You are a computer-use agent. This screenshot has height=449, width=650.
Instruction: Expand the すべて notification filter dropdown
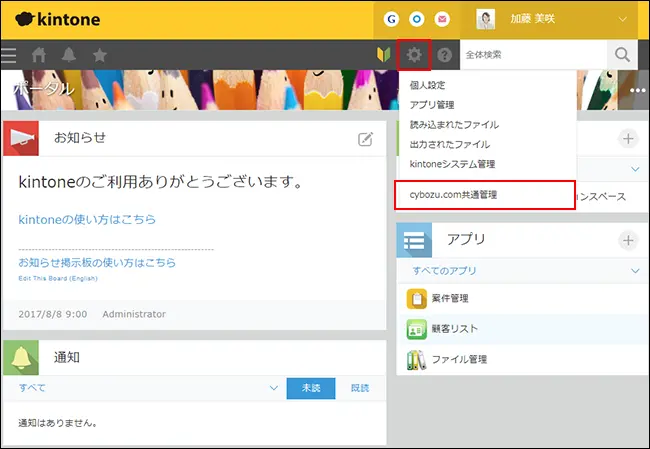pyautogui.click(x=273, y=388)
